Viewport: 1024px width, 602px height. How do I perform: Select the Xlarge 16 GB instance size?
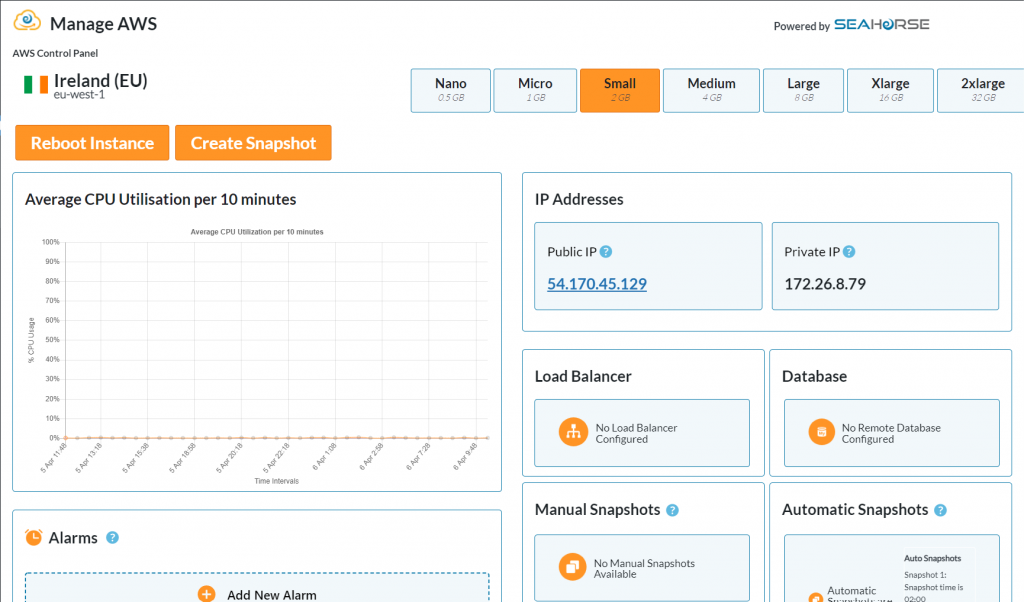click(890, 90)
